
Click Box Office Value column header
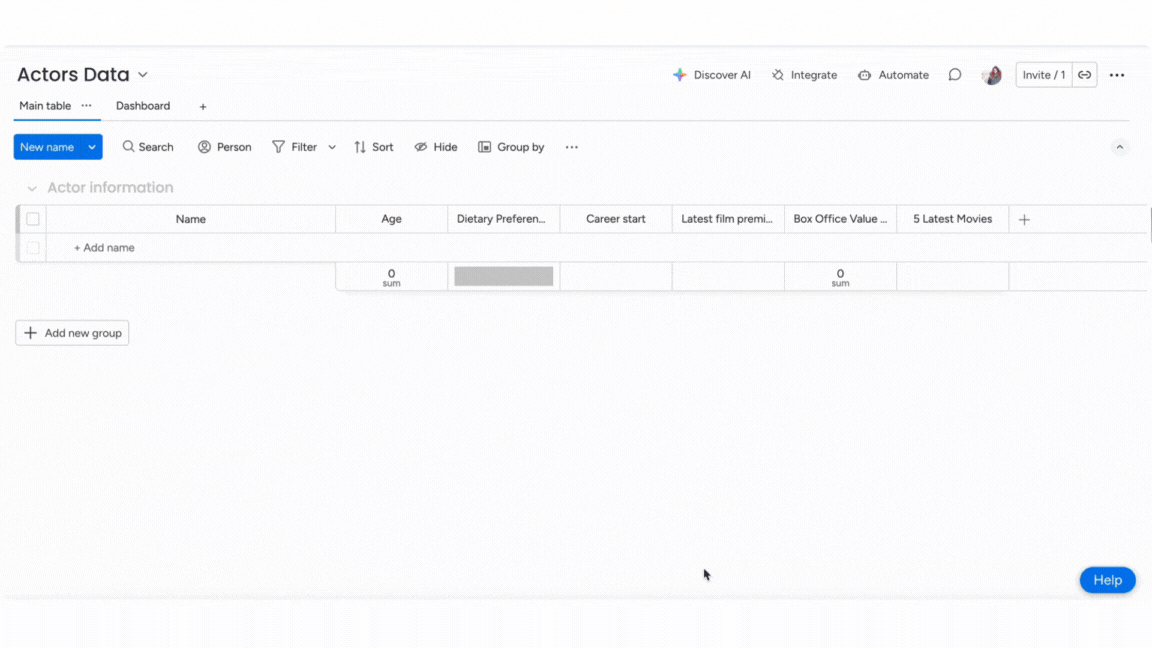tap(840, 219)
